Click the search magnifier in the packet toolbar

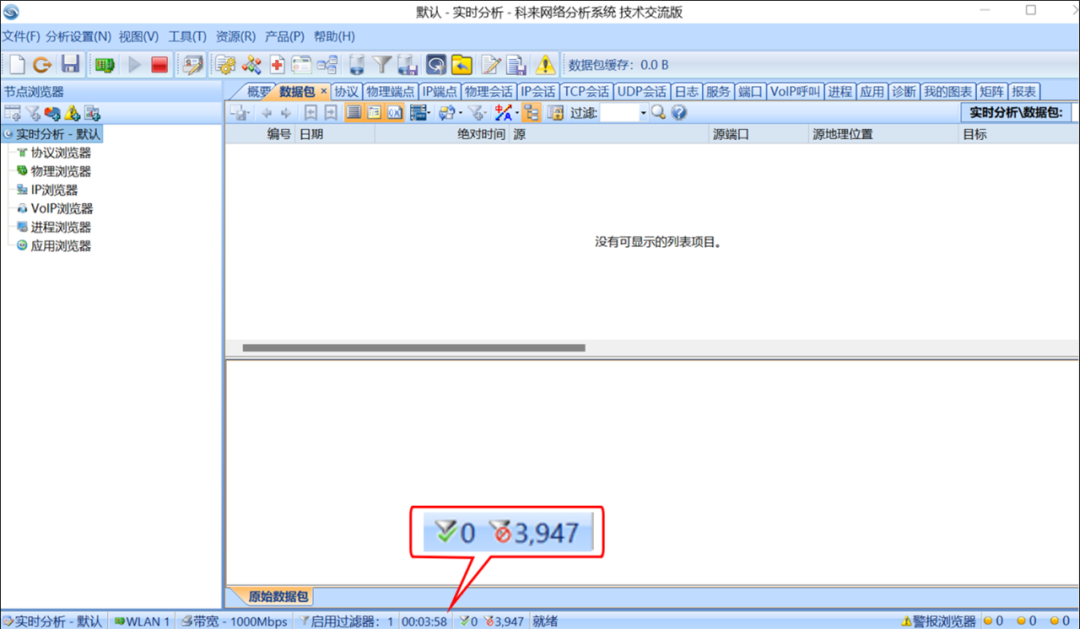[658, 112]
